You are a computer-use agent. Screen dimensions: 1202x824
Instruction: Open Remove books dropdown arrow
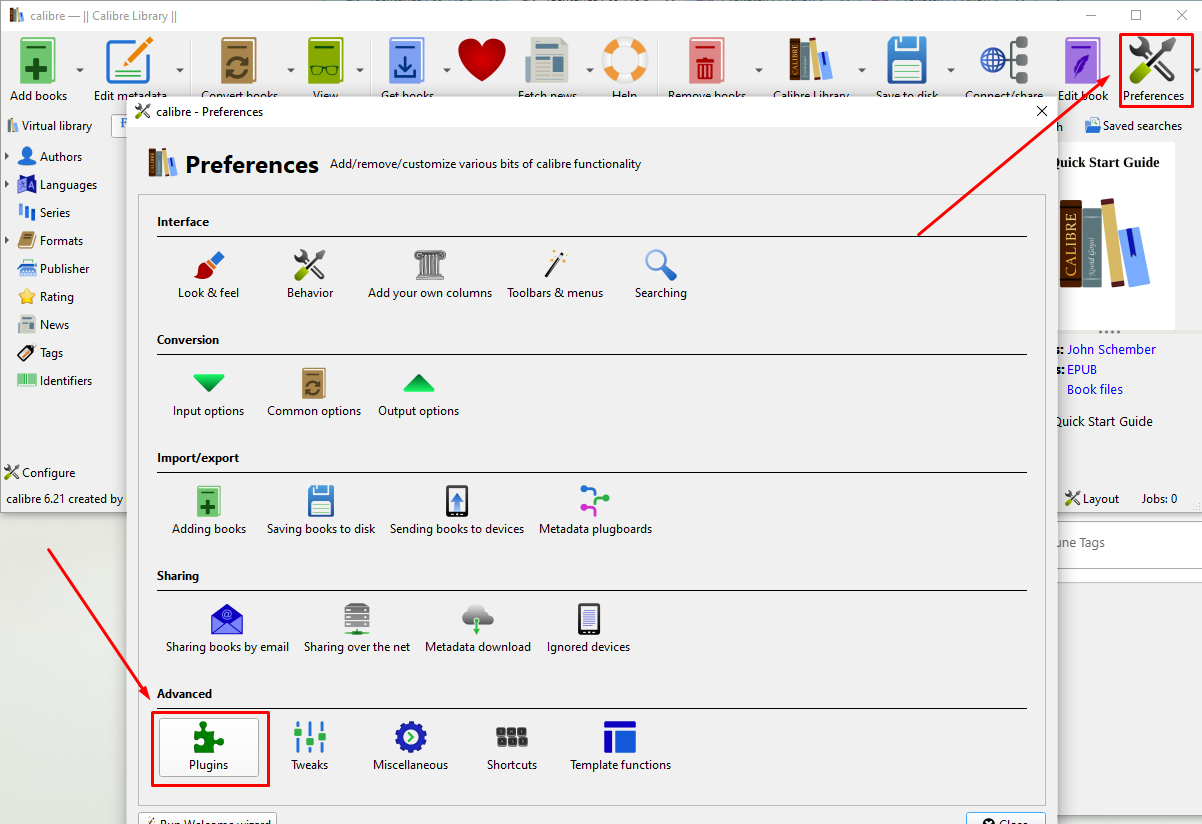point(759,70)
